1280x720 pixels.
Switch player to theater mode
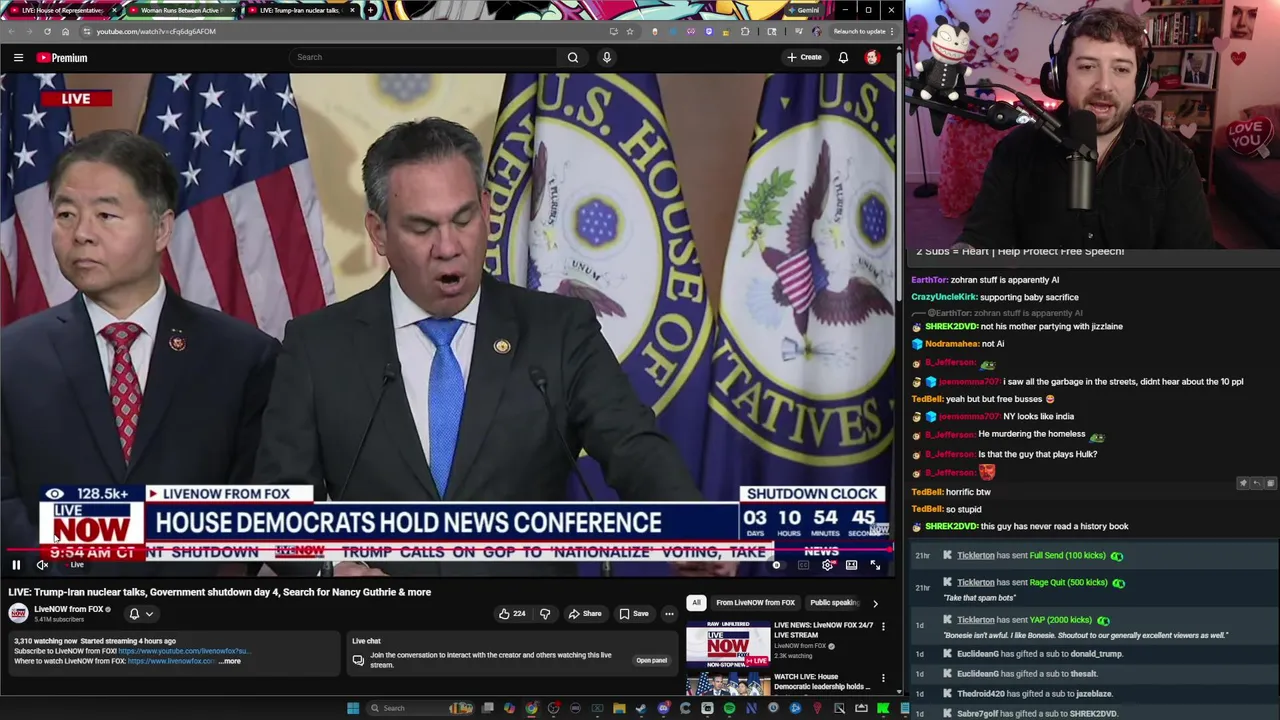point(851,565)
